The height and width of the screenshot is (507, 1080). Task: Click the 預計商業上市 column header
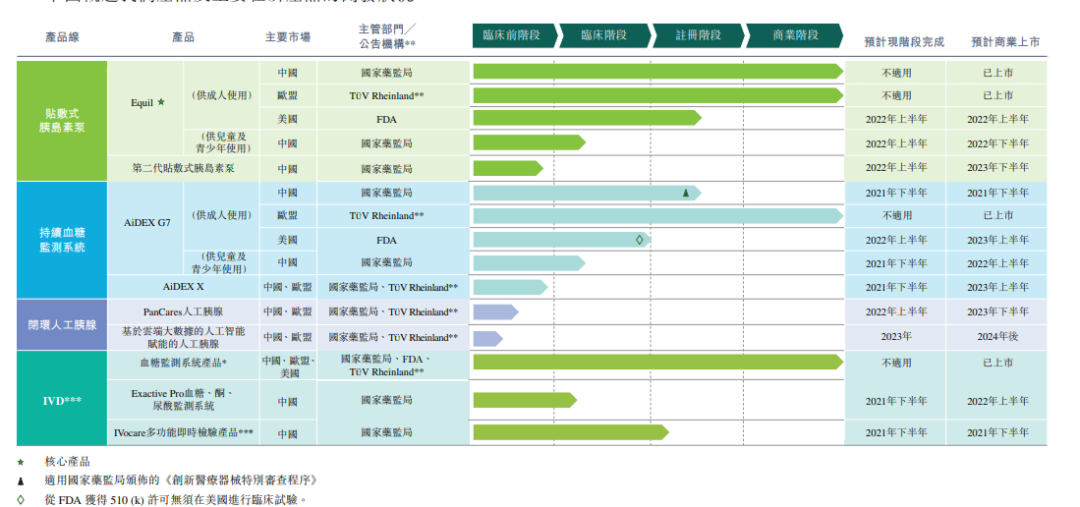tap(1006, 42)
